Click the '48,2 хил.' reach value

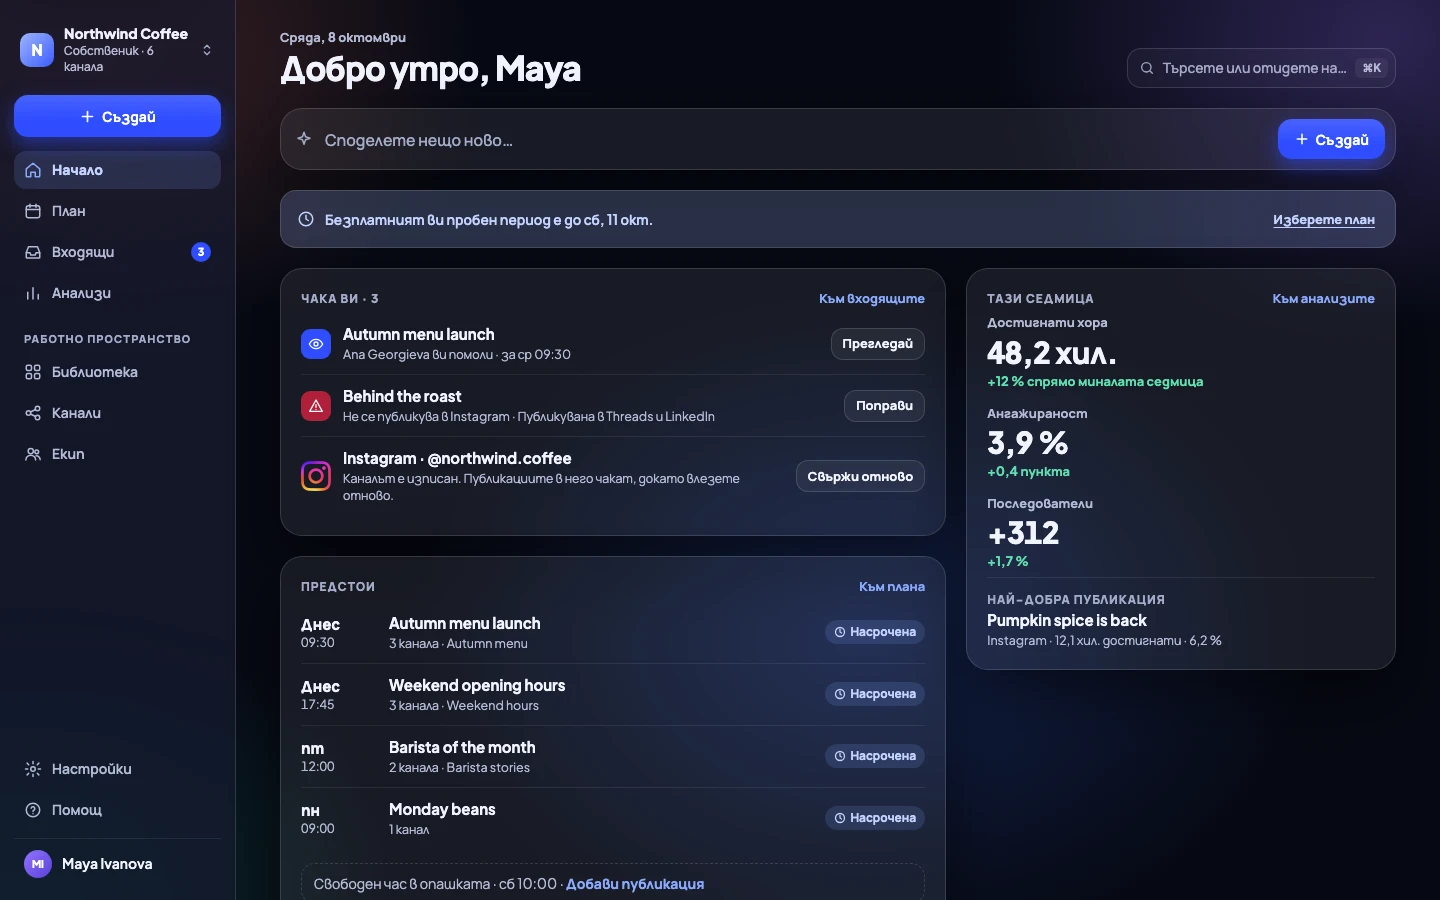coord(1052,353)
